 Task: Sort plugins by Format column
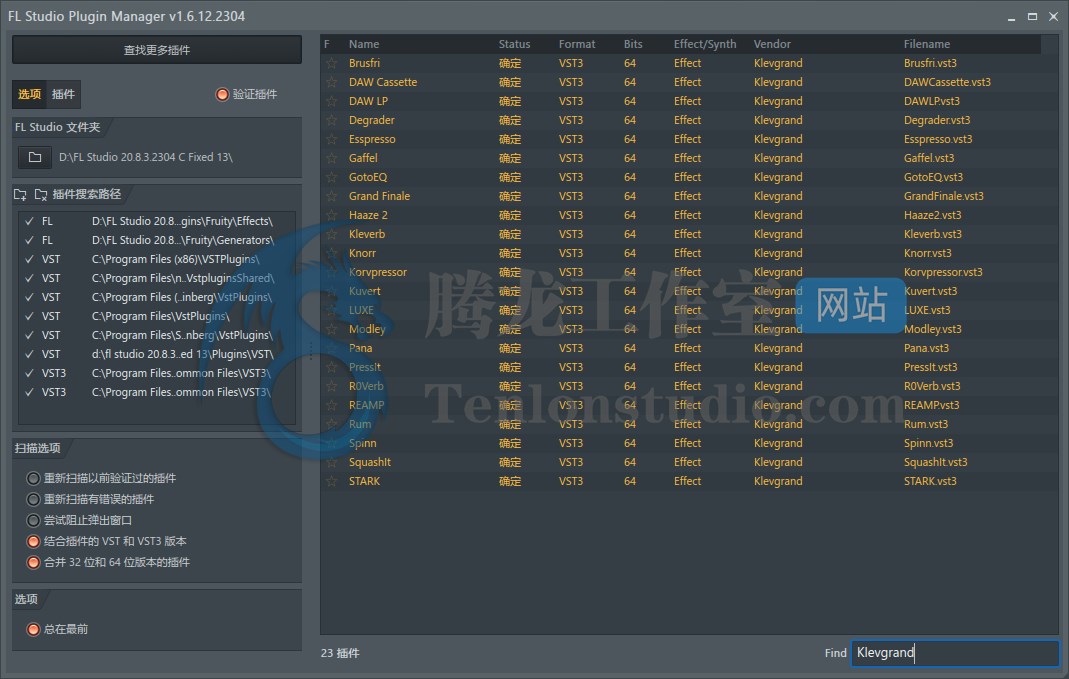point(577,44)
